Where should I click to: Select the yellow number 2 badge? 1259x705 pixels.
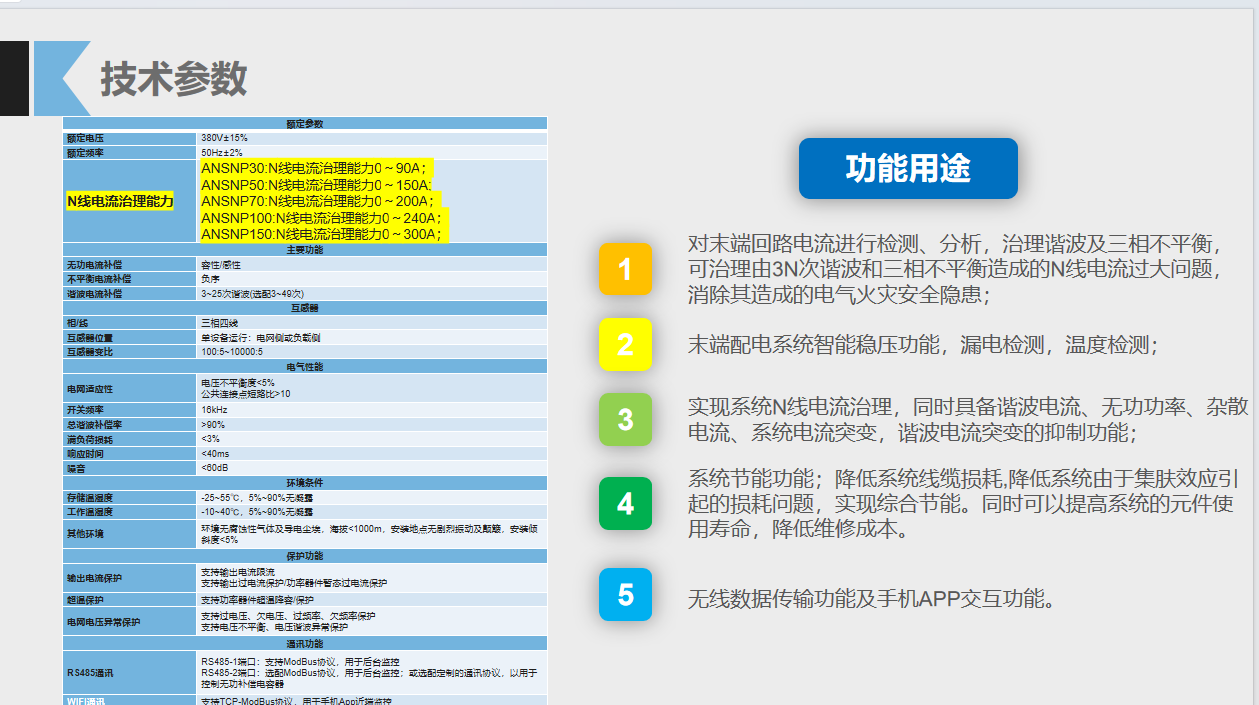click(x=625, y=345)
